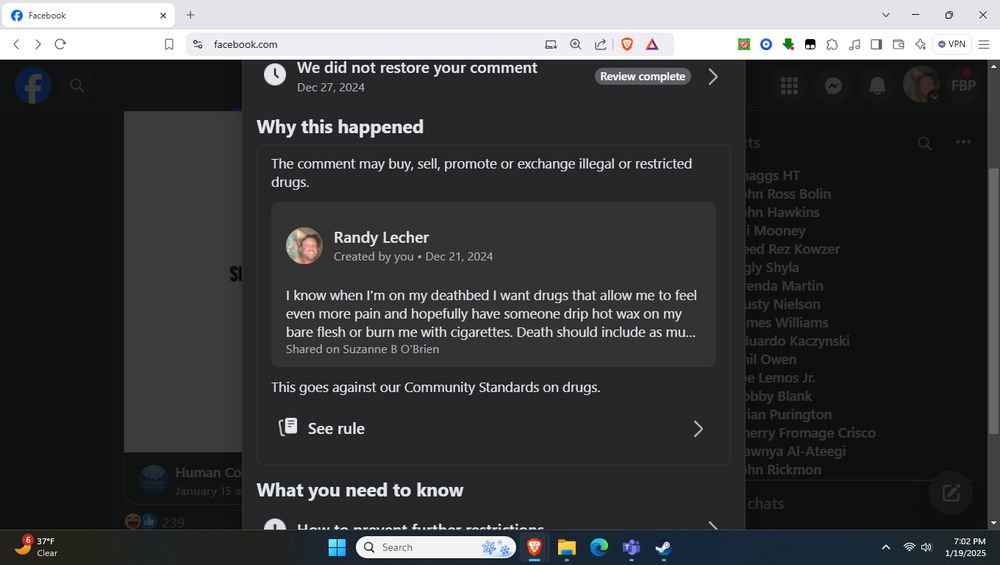The width and height of the screenshot is (1000, 565).
Task: Open the notifications bell
Action: [878, 85]
